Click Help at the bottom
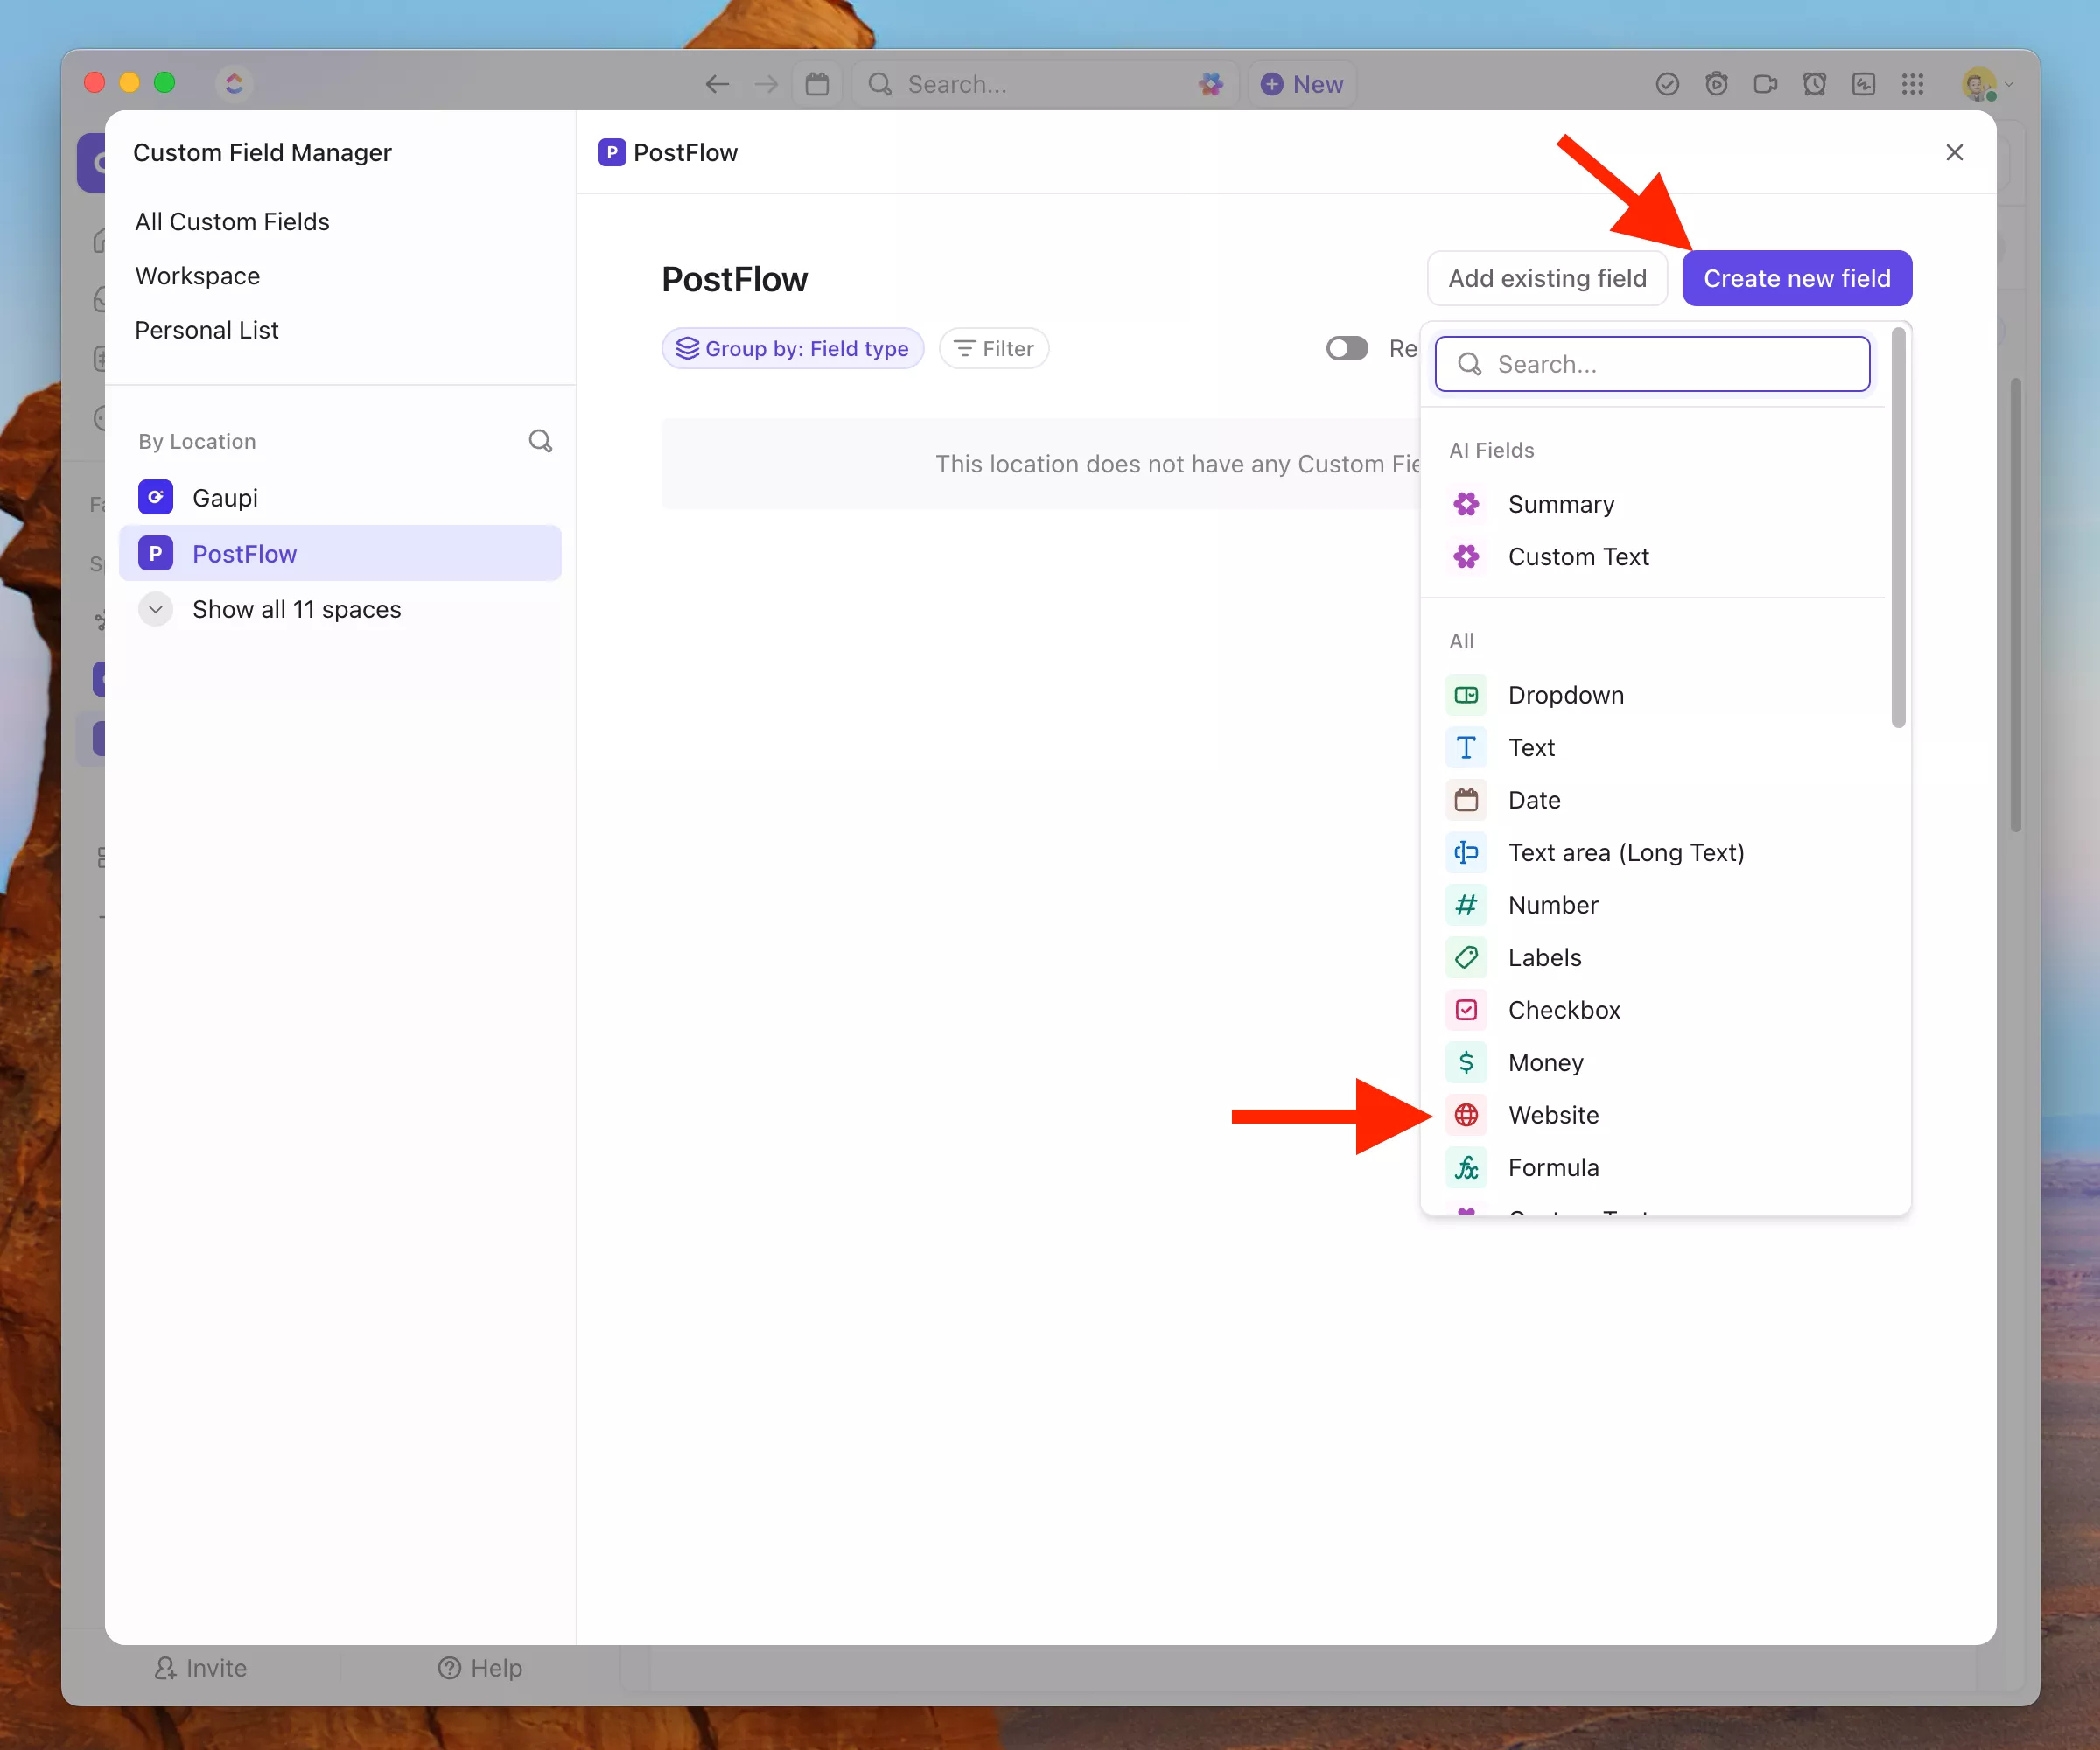Screen dimensions: 2100x1750 pyautogui.click(x=481, y=1668)
